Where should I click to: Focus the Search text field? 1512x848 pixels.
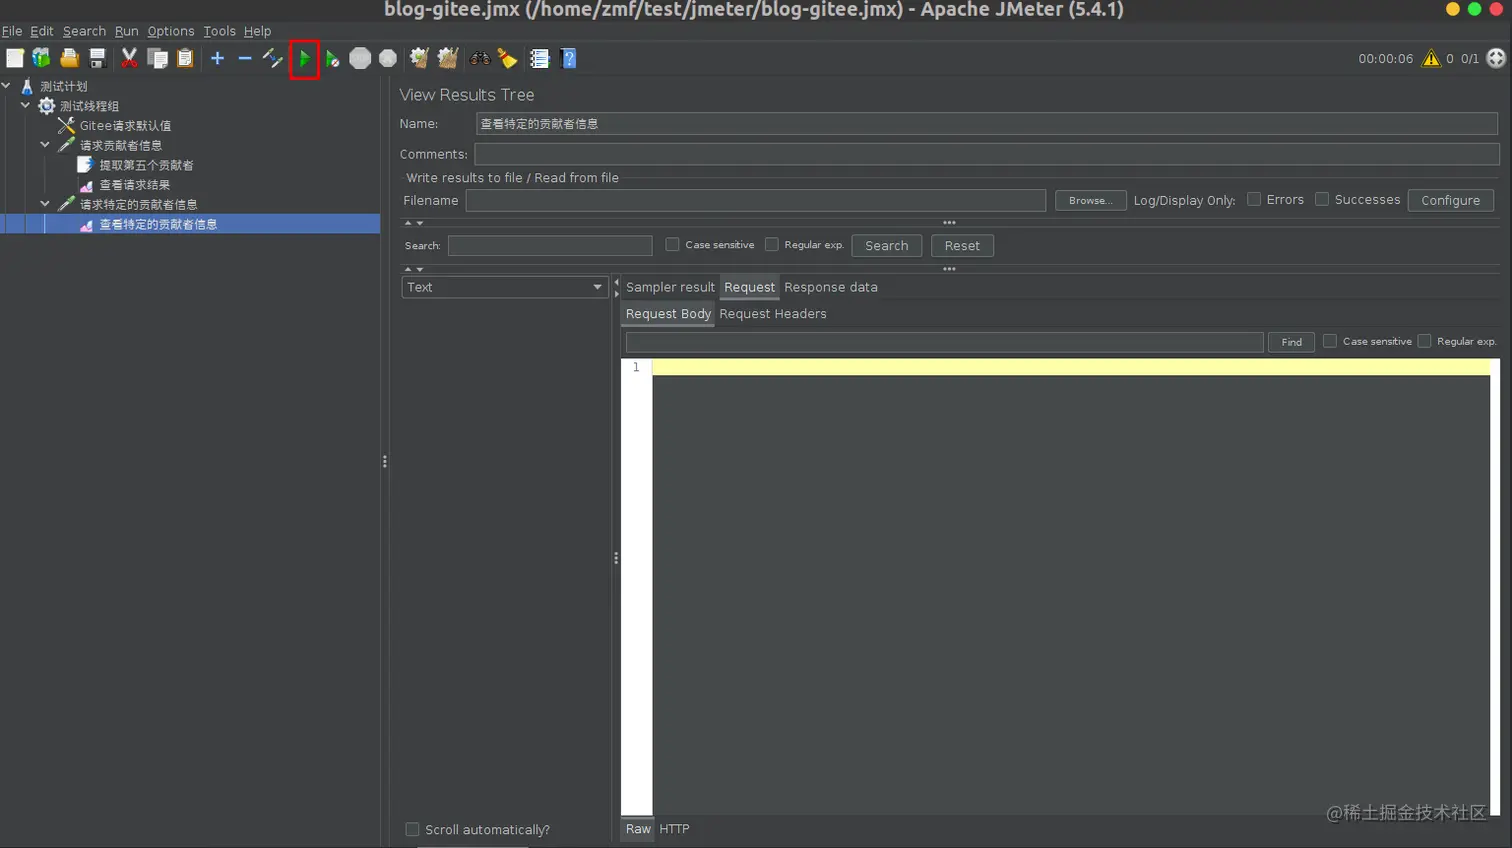tap(550, 246)
